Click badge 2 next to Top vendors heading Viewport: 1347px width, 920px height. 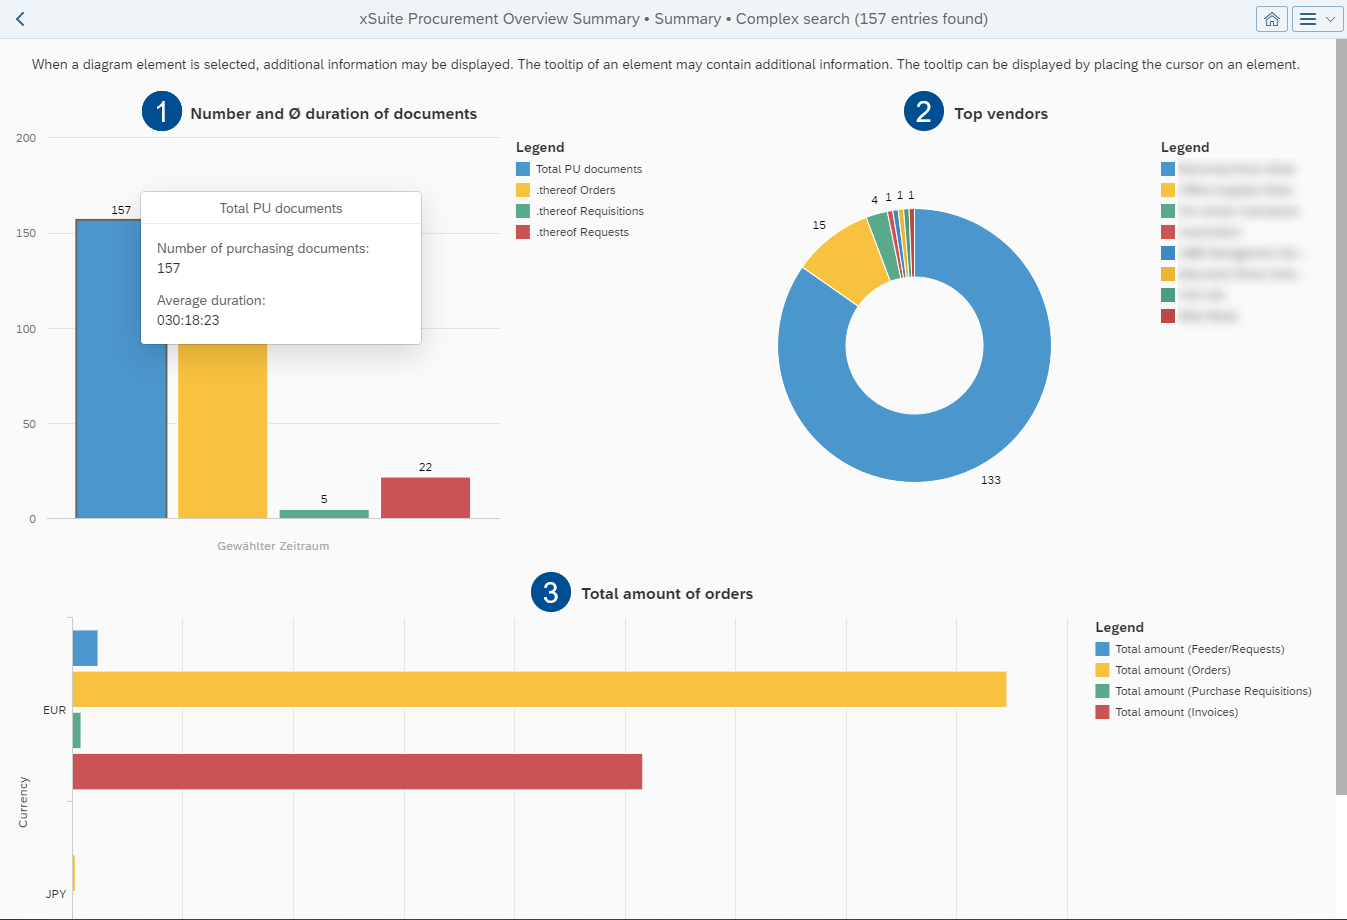[x=922, y=113]
